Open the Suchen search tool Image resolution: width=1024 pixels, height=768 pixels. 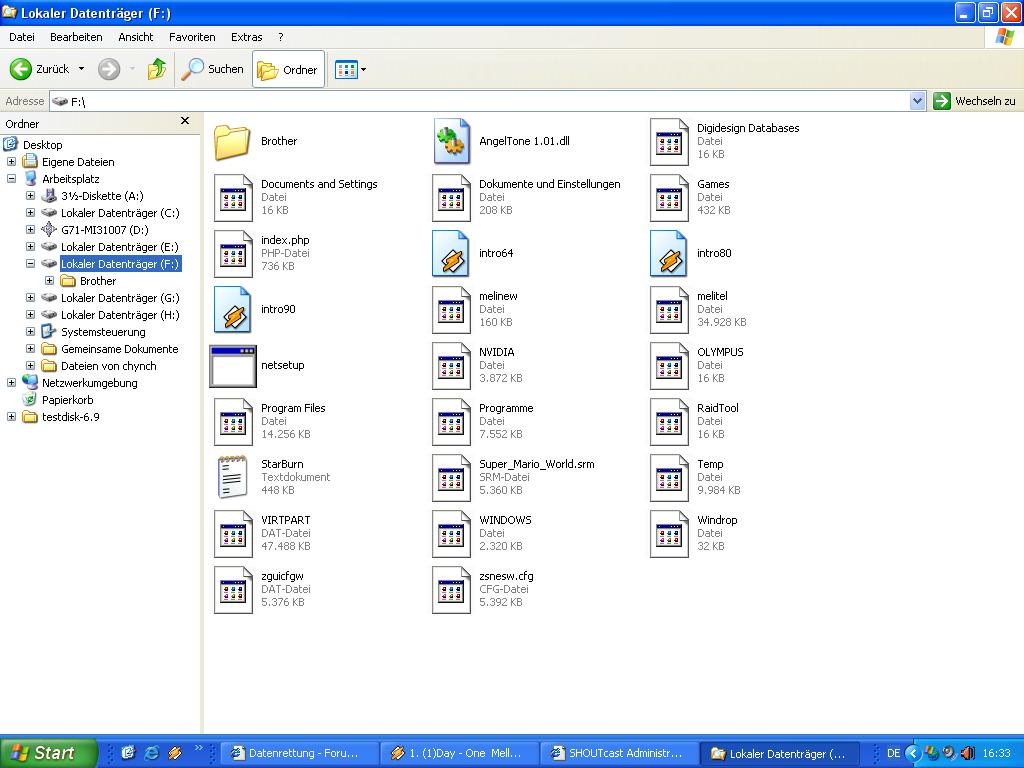[x=212, y=69]
